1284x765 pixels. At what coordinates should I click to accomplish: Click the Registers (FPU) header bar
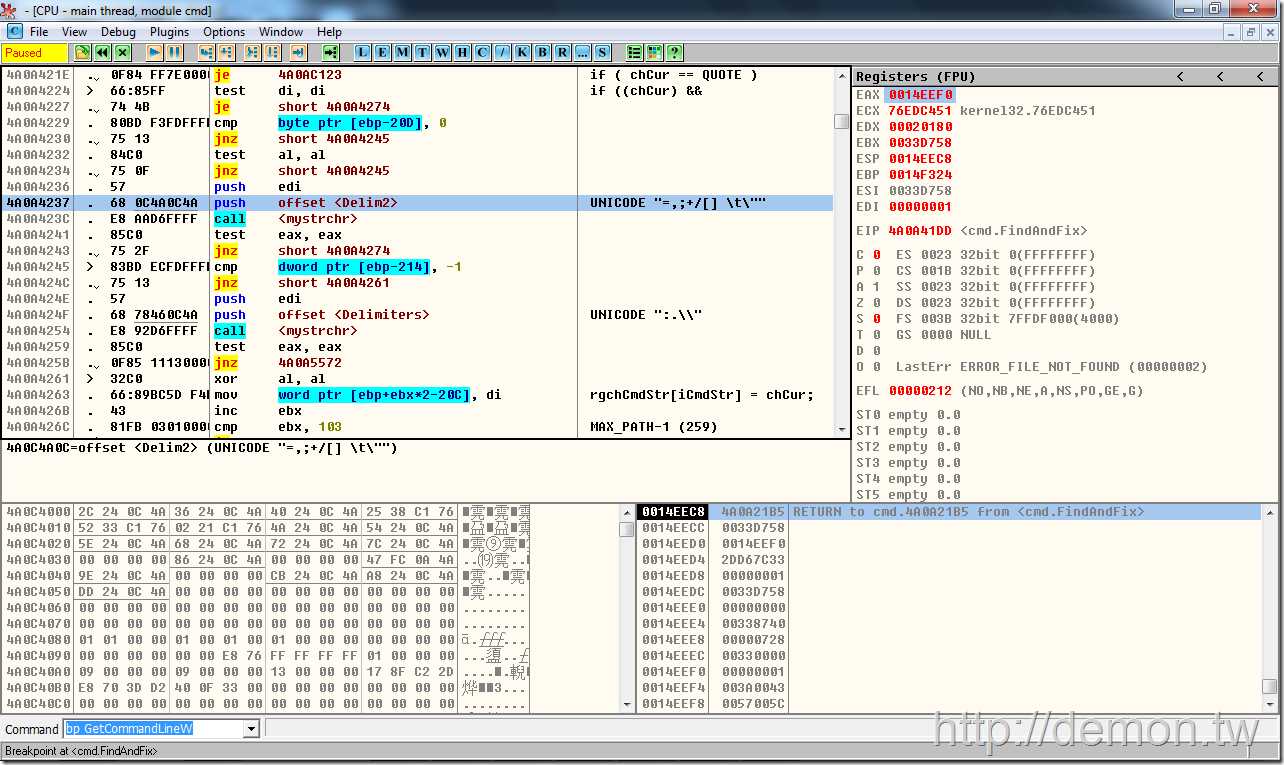click(x=1000, y=77)
